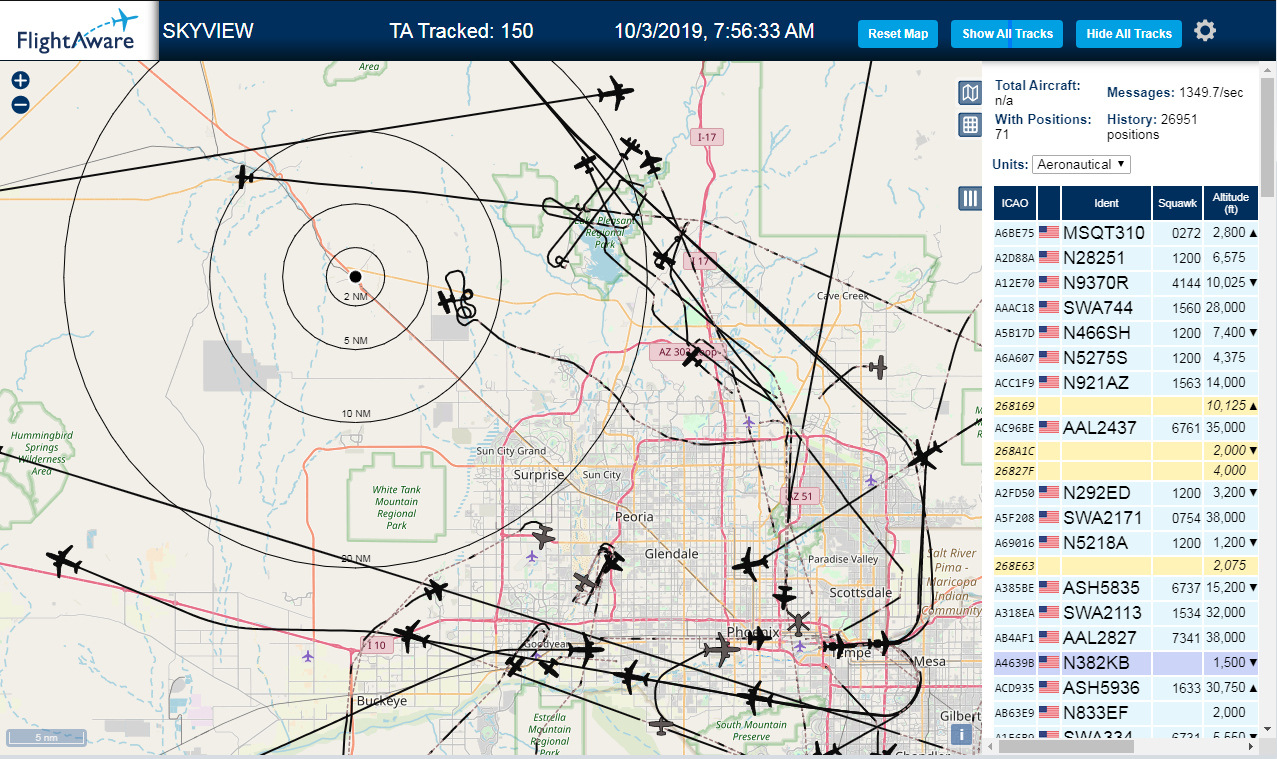The width and height of the screenshot is (1277, 759).
Task: Click purple airport marker south of Peoria label
Action: pyautogui.click(x=531, y=555)
